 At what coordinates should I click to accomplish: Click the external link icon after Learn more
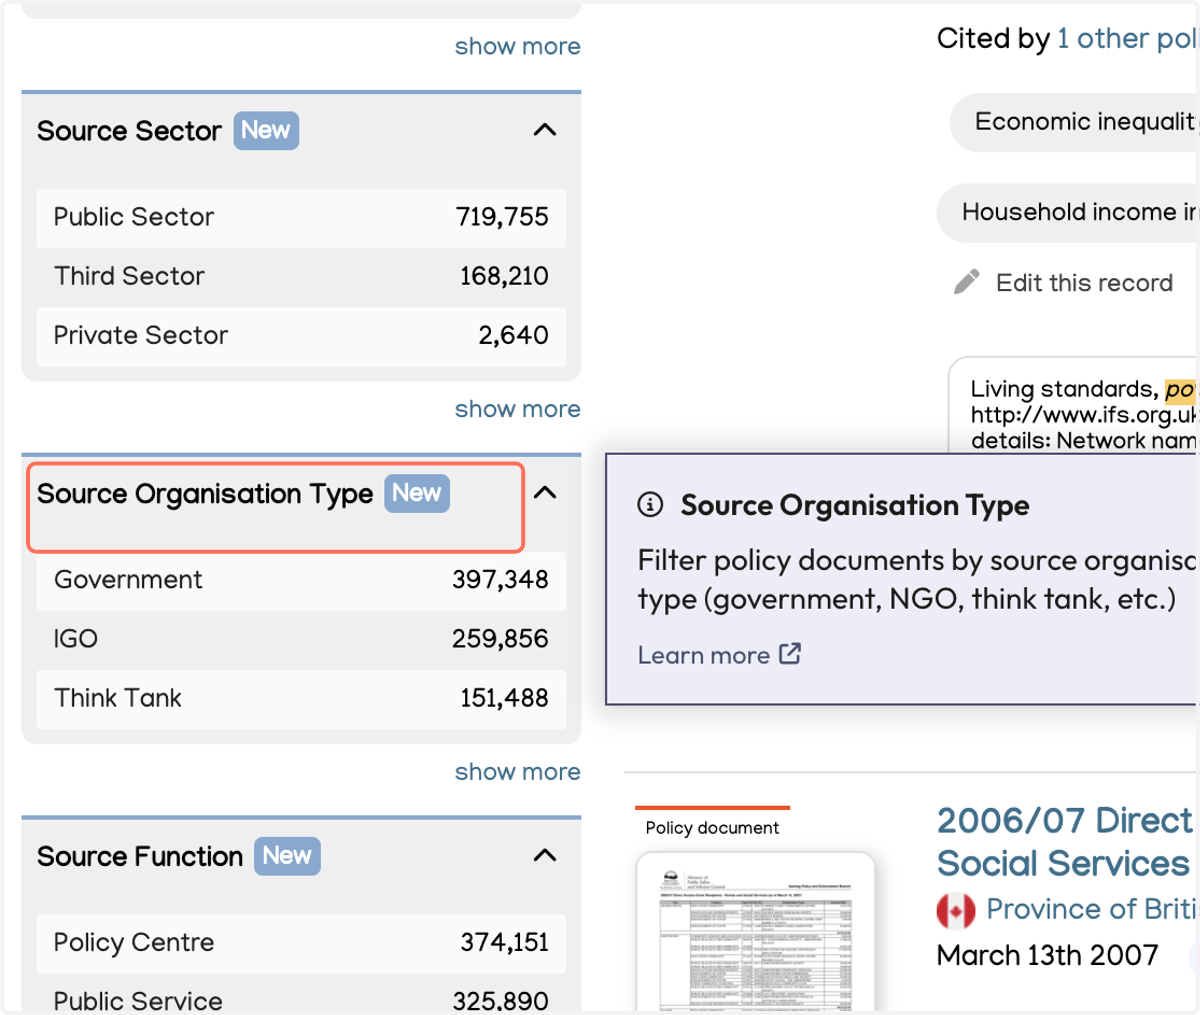[790, 654]
